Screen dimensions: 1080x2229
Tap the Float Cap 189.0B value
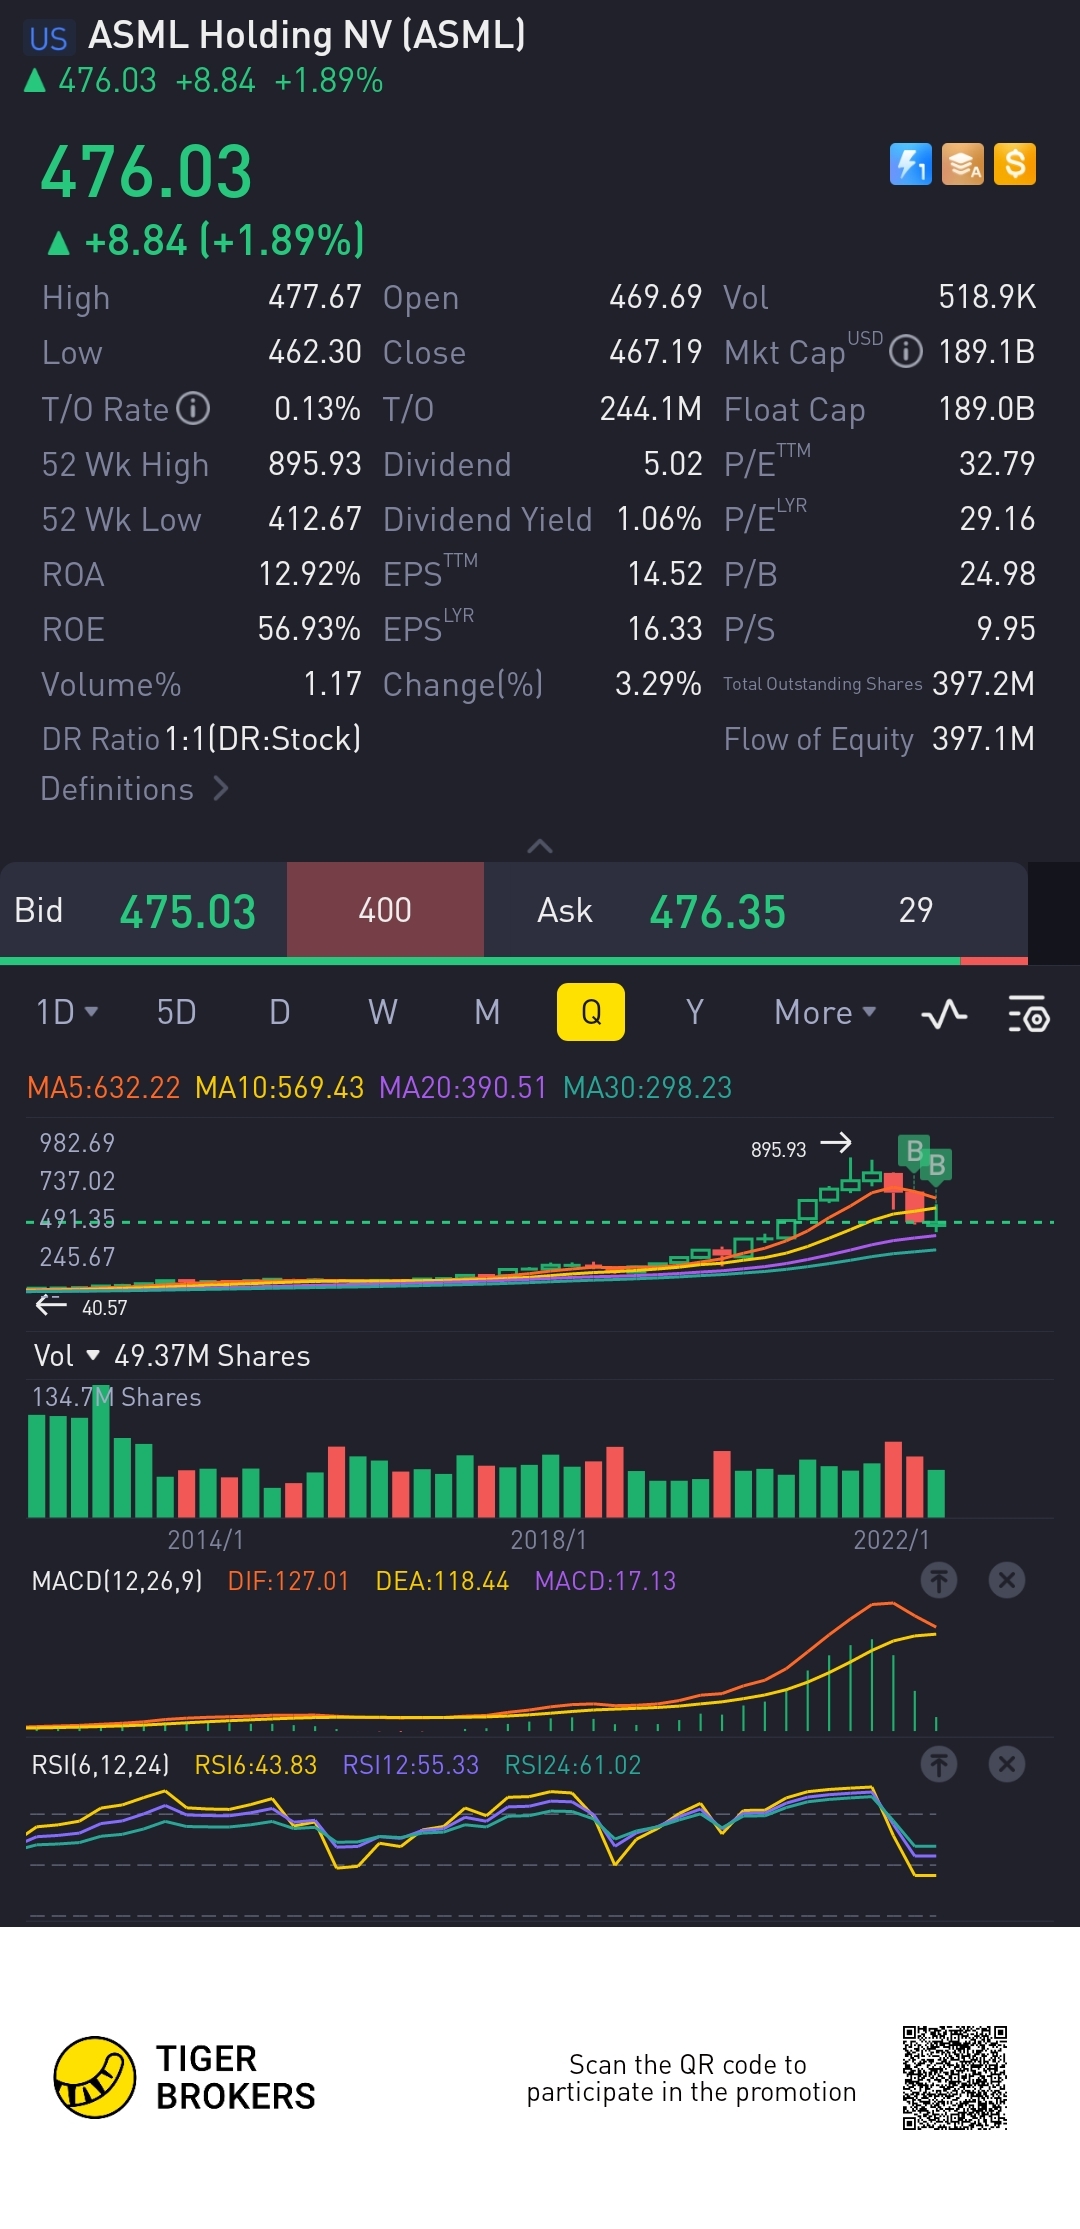[987, 409]
